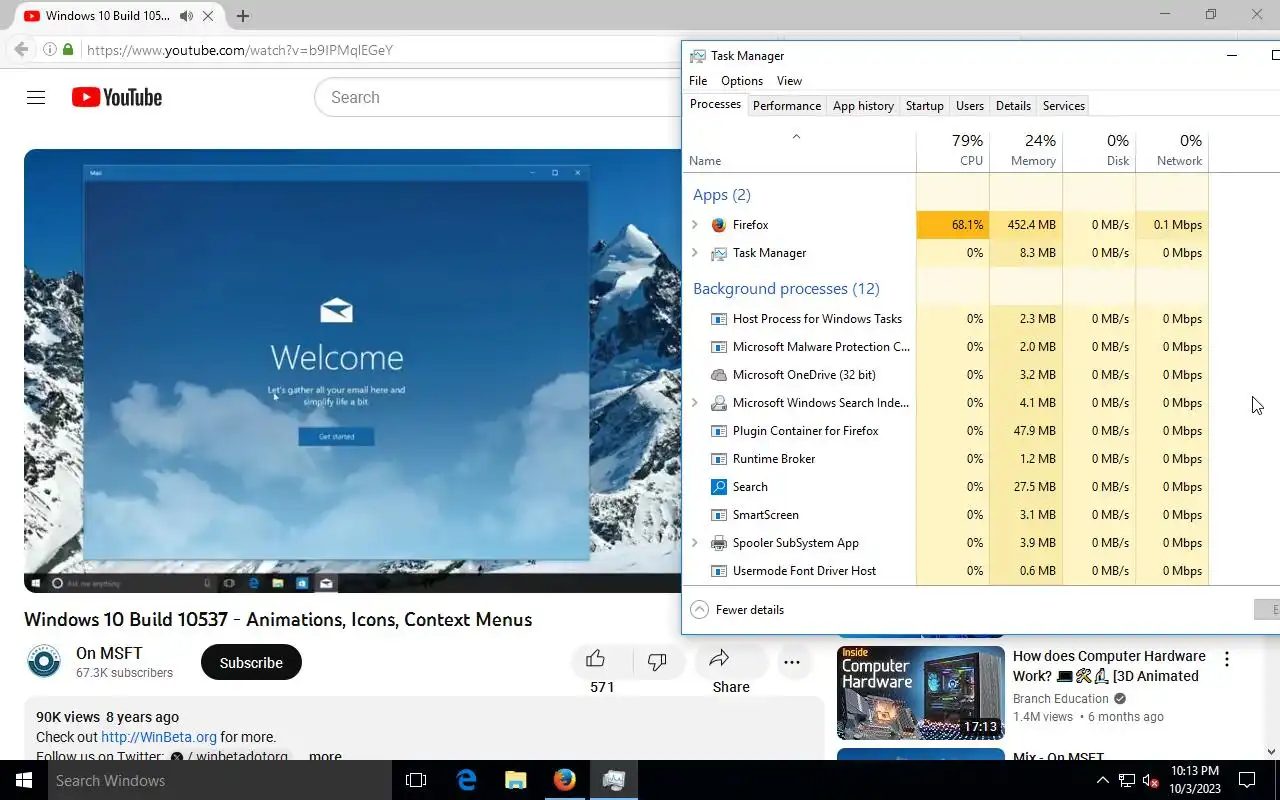
Task: Open On MSFT channel name link
Action: click(109, 654)
